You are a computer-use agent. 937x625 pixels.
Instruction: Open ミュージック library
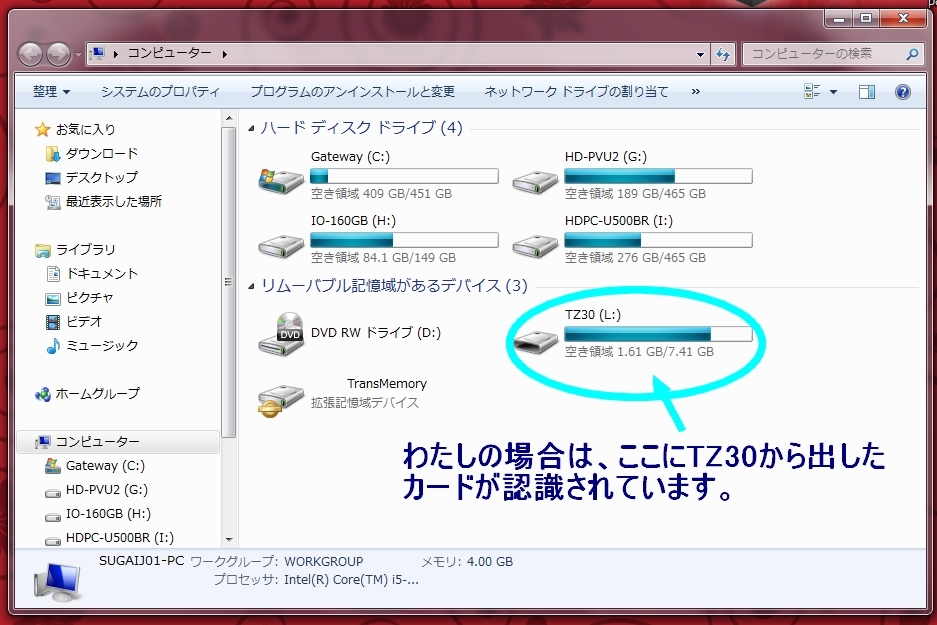[102, 345]
